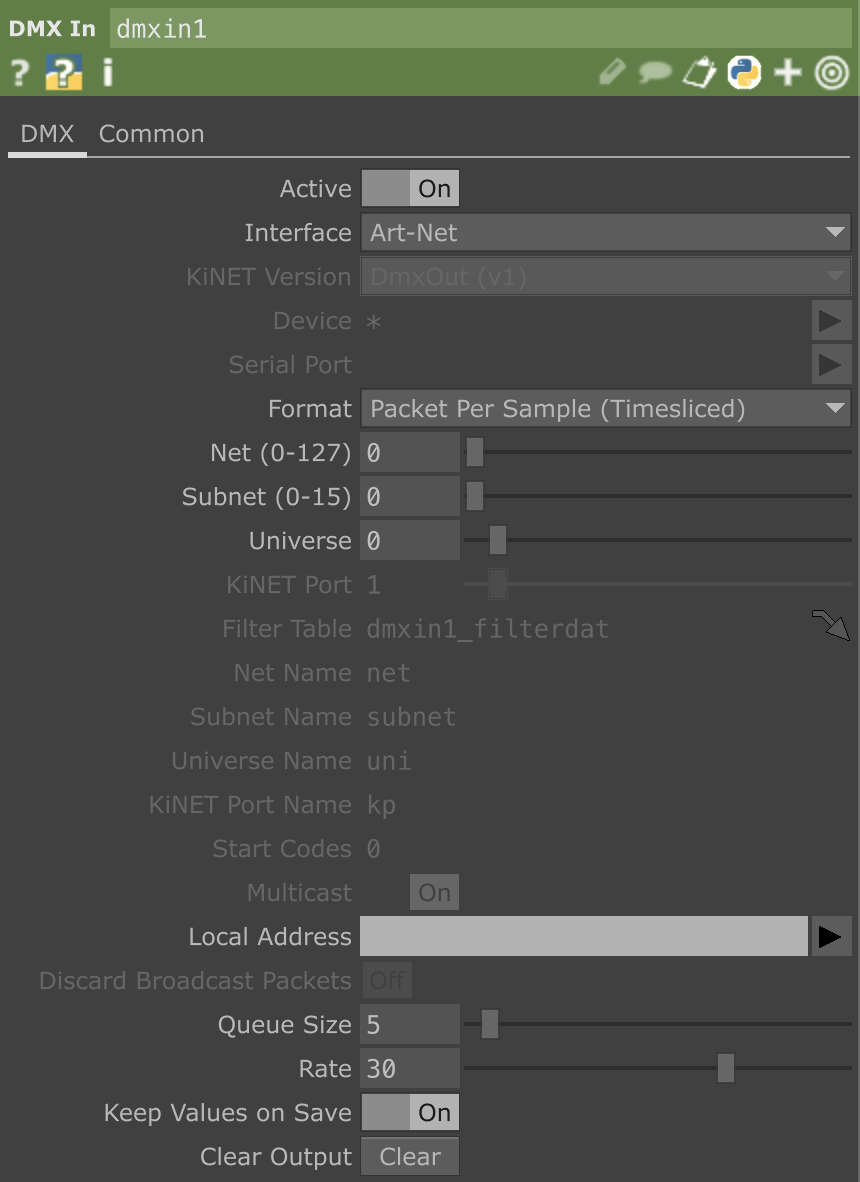Open the comment bubble icon
860x1182 pixels.
[655, 73]
